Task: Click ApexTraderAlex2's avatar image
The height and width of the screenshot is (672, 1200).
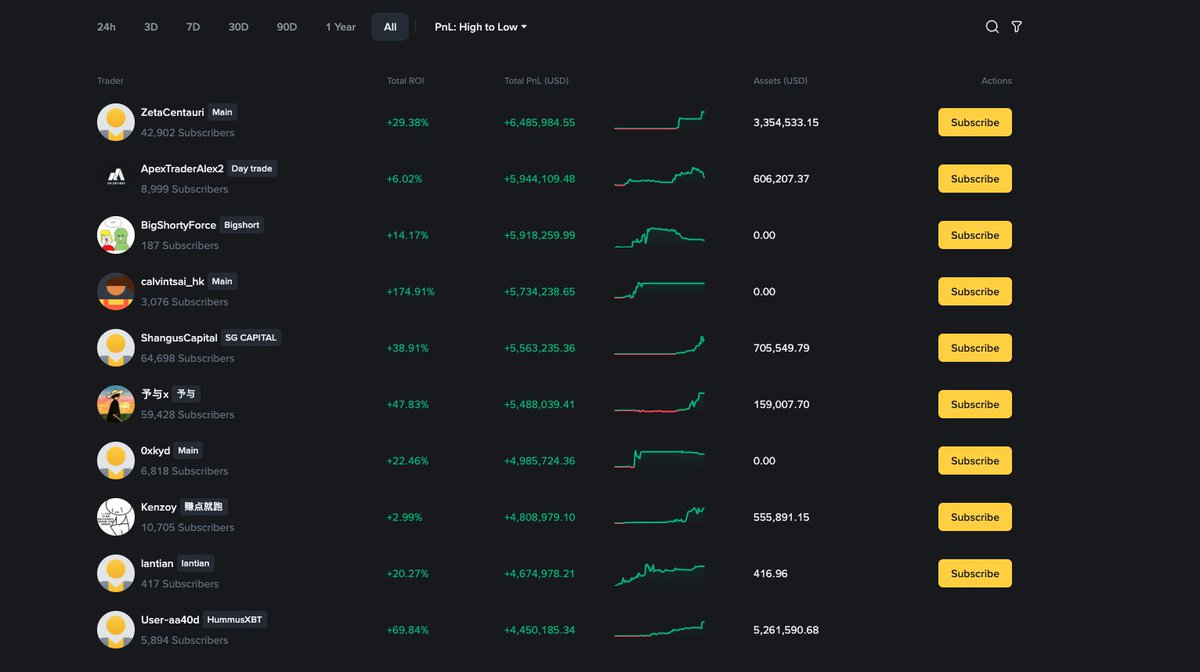Action: (115, 178)
